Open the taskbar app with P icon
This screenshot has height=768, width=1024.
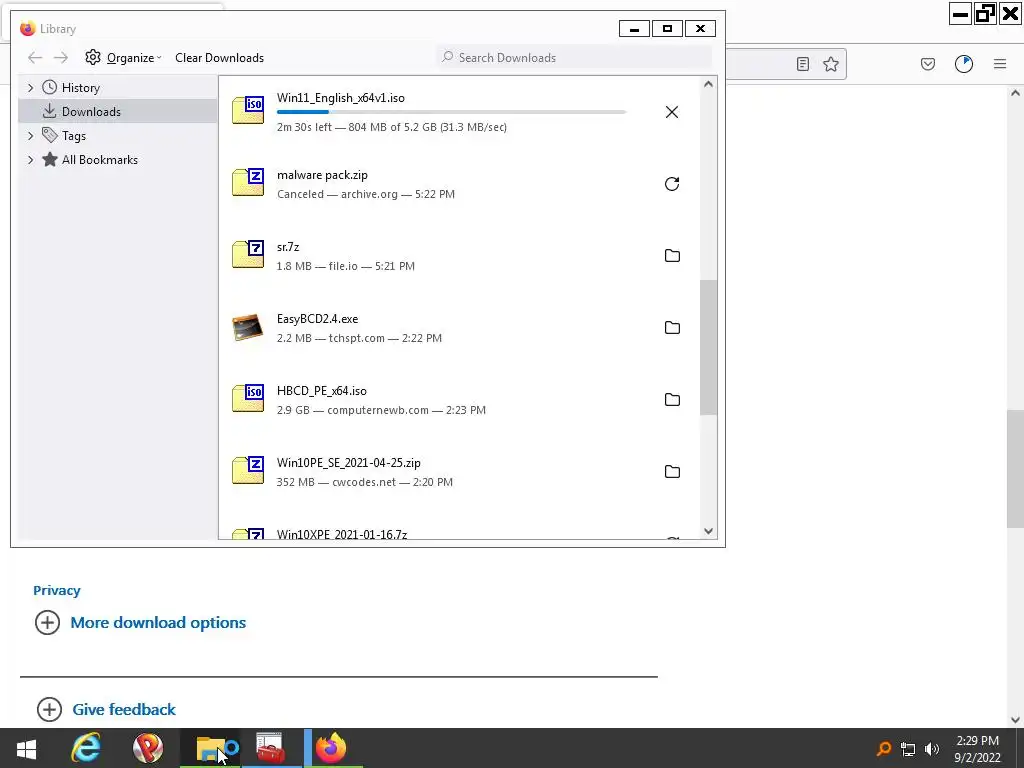tap(148, 748)
